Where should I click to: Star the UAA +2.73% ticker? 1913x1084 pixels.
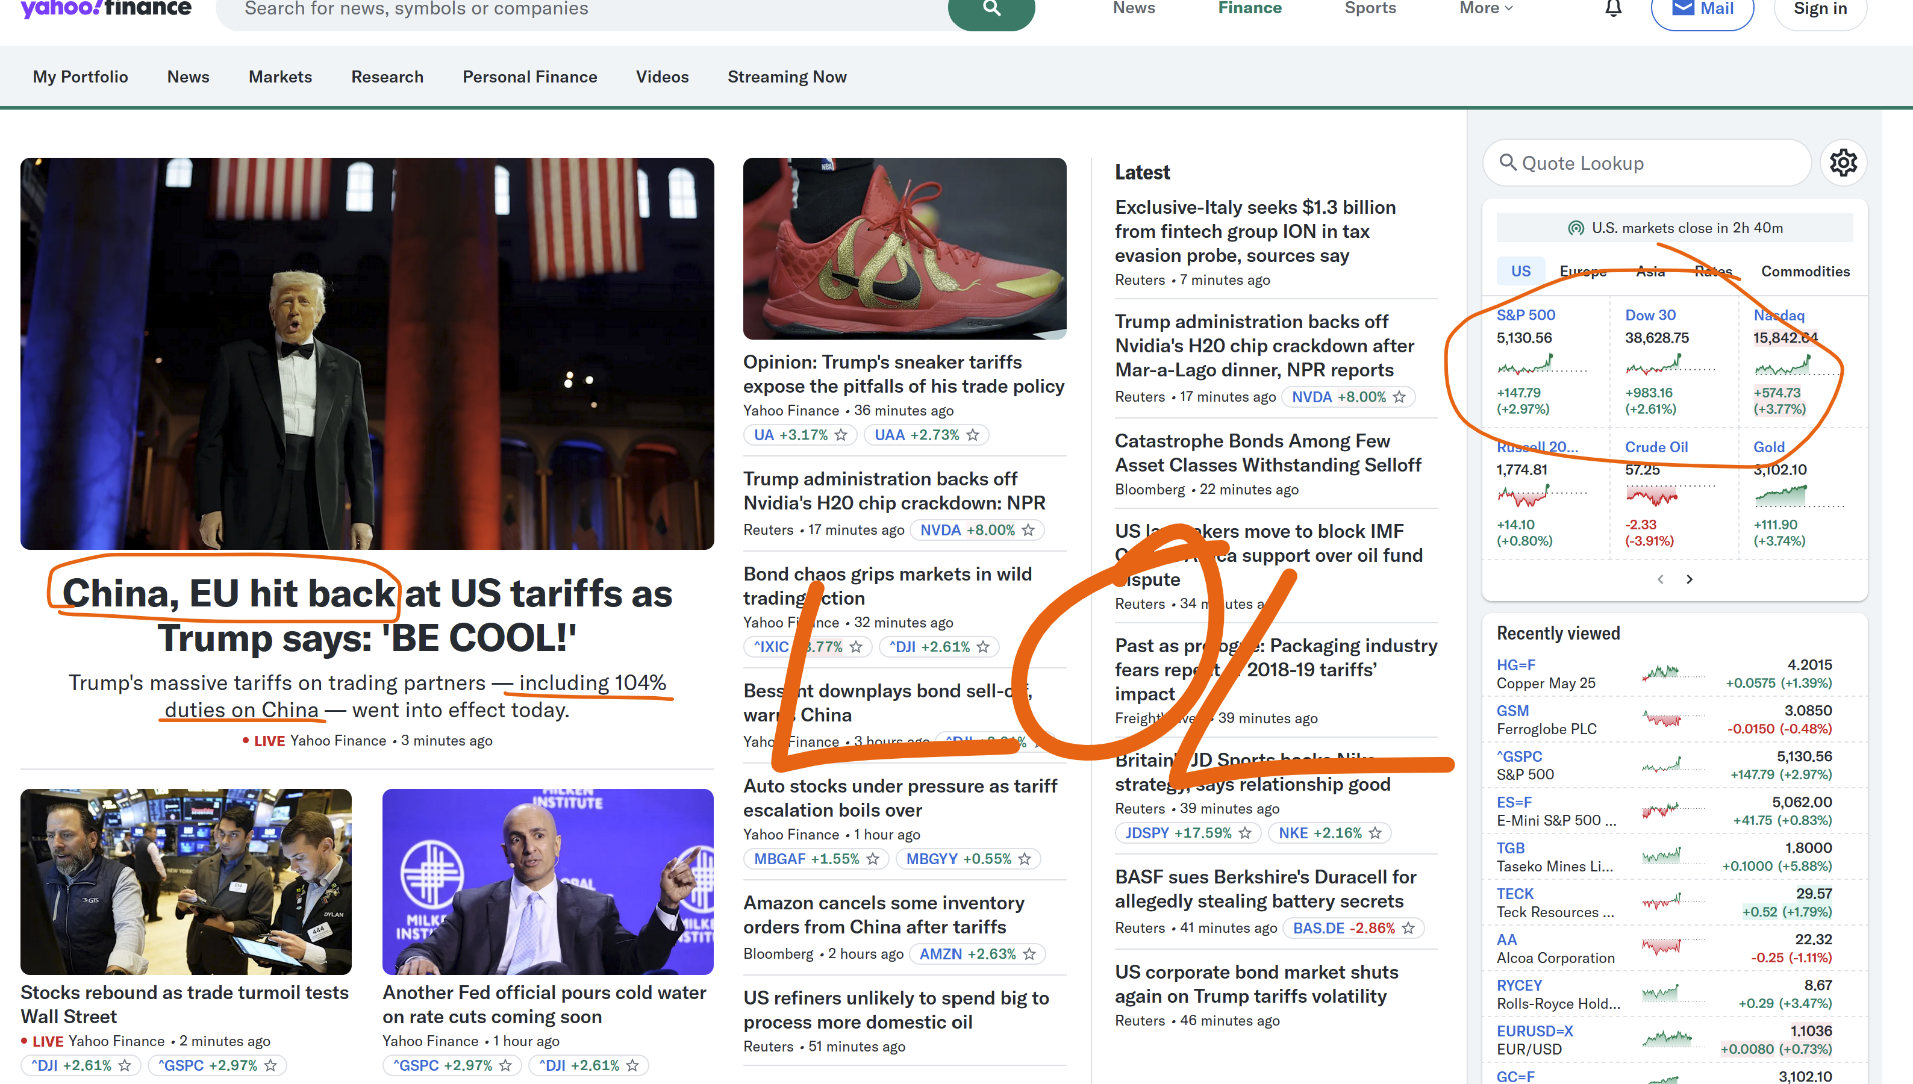click(972, 435)
